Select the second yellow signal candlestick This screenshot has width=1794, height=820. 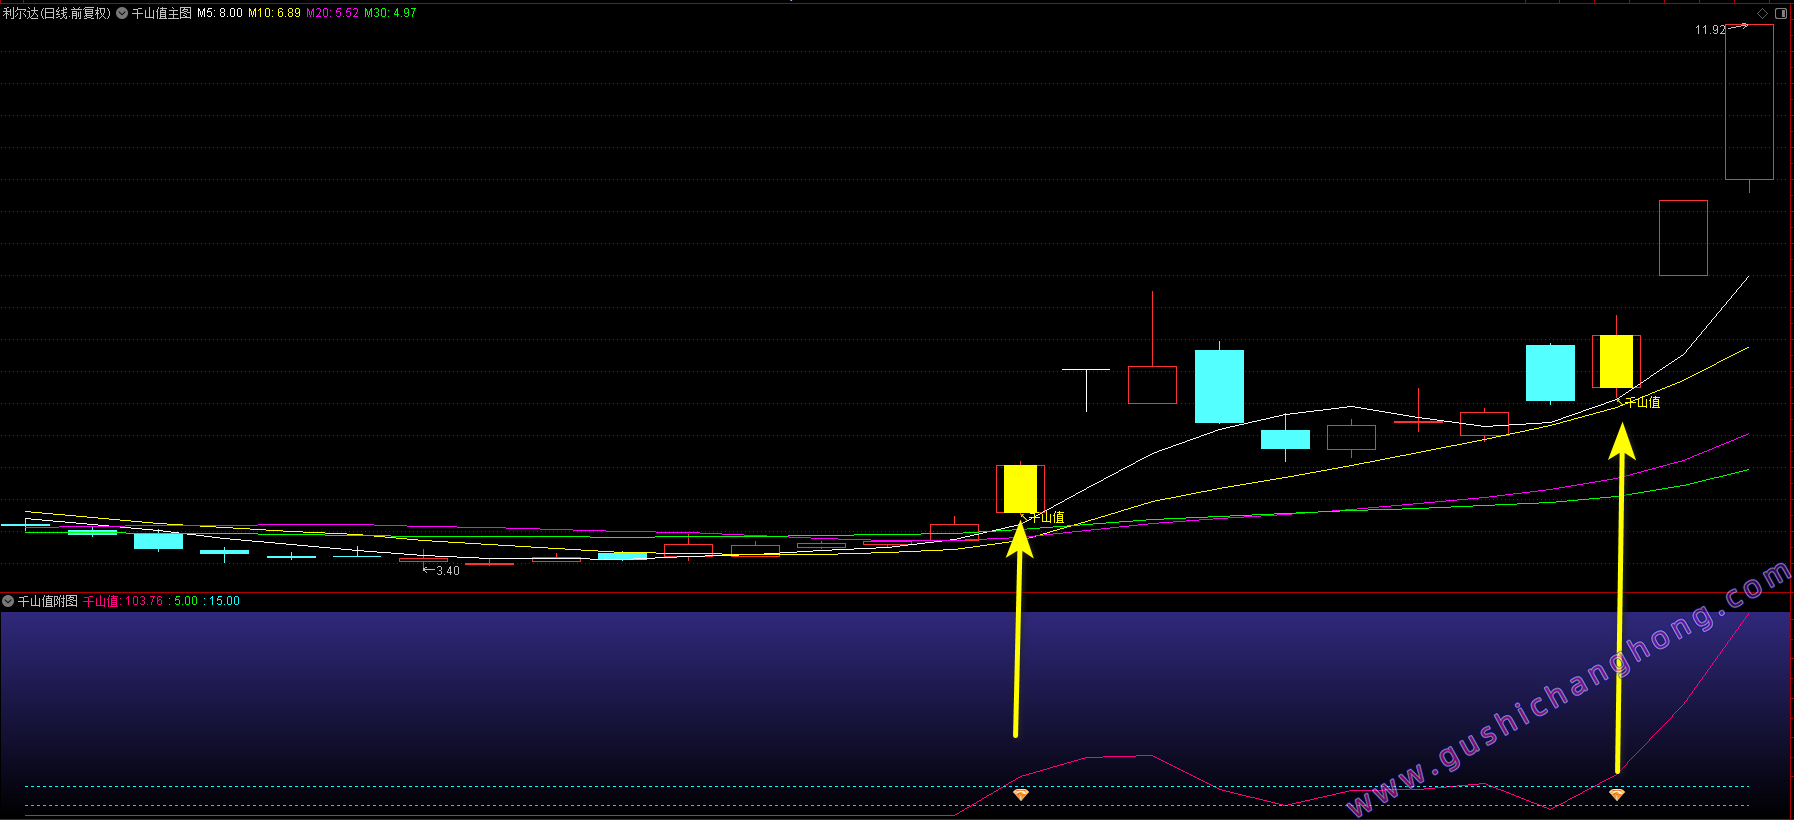(x=1616, y=361)
